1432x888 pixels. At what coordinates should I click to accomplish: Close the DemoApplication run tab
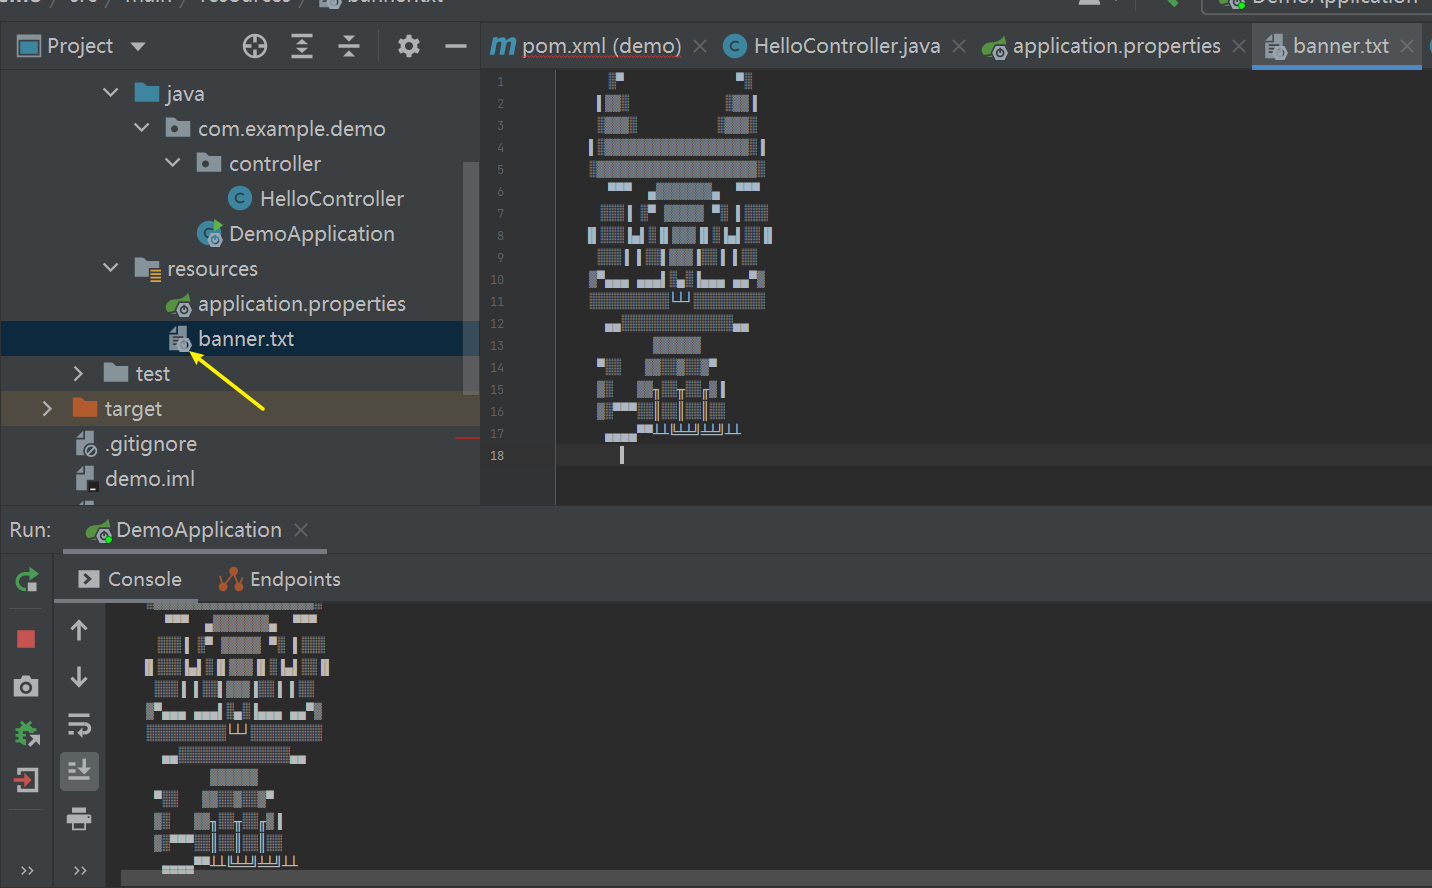301,530
